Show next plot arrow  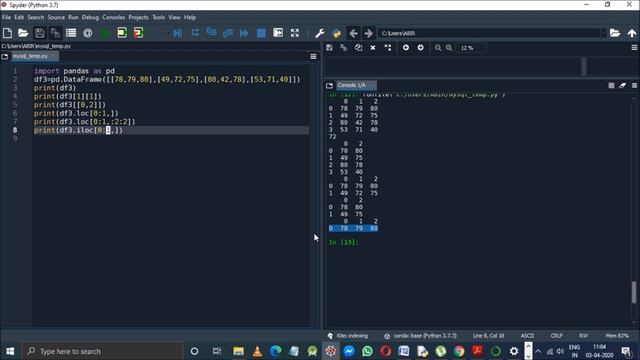[420, 48]
